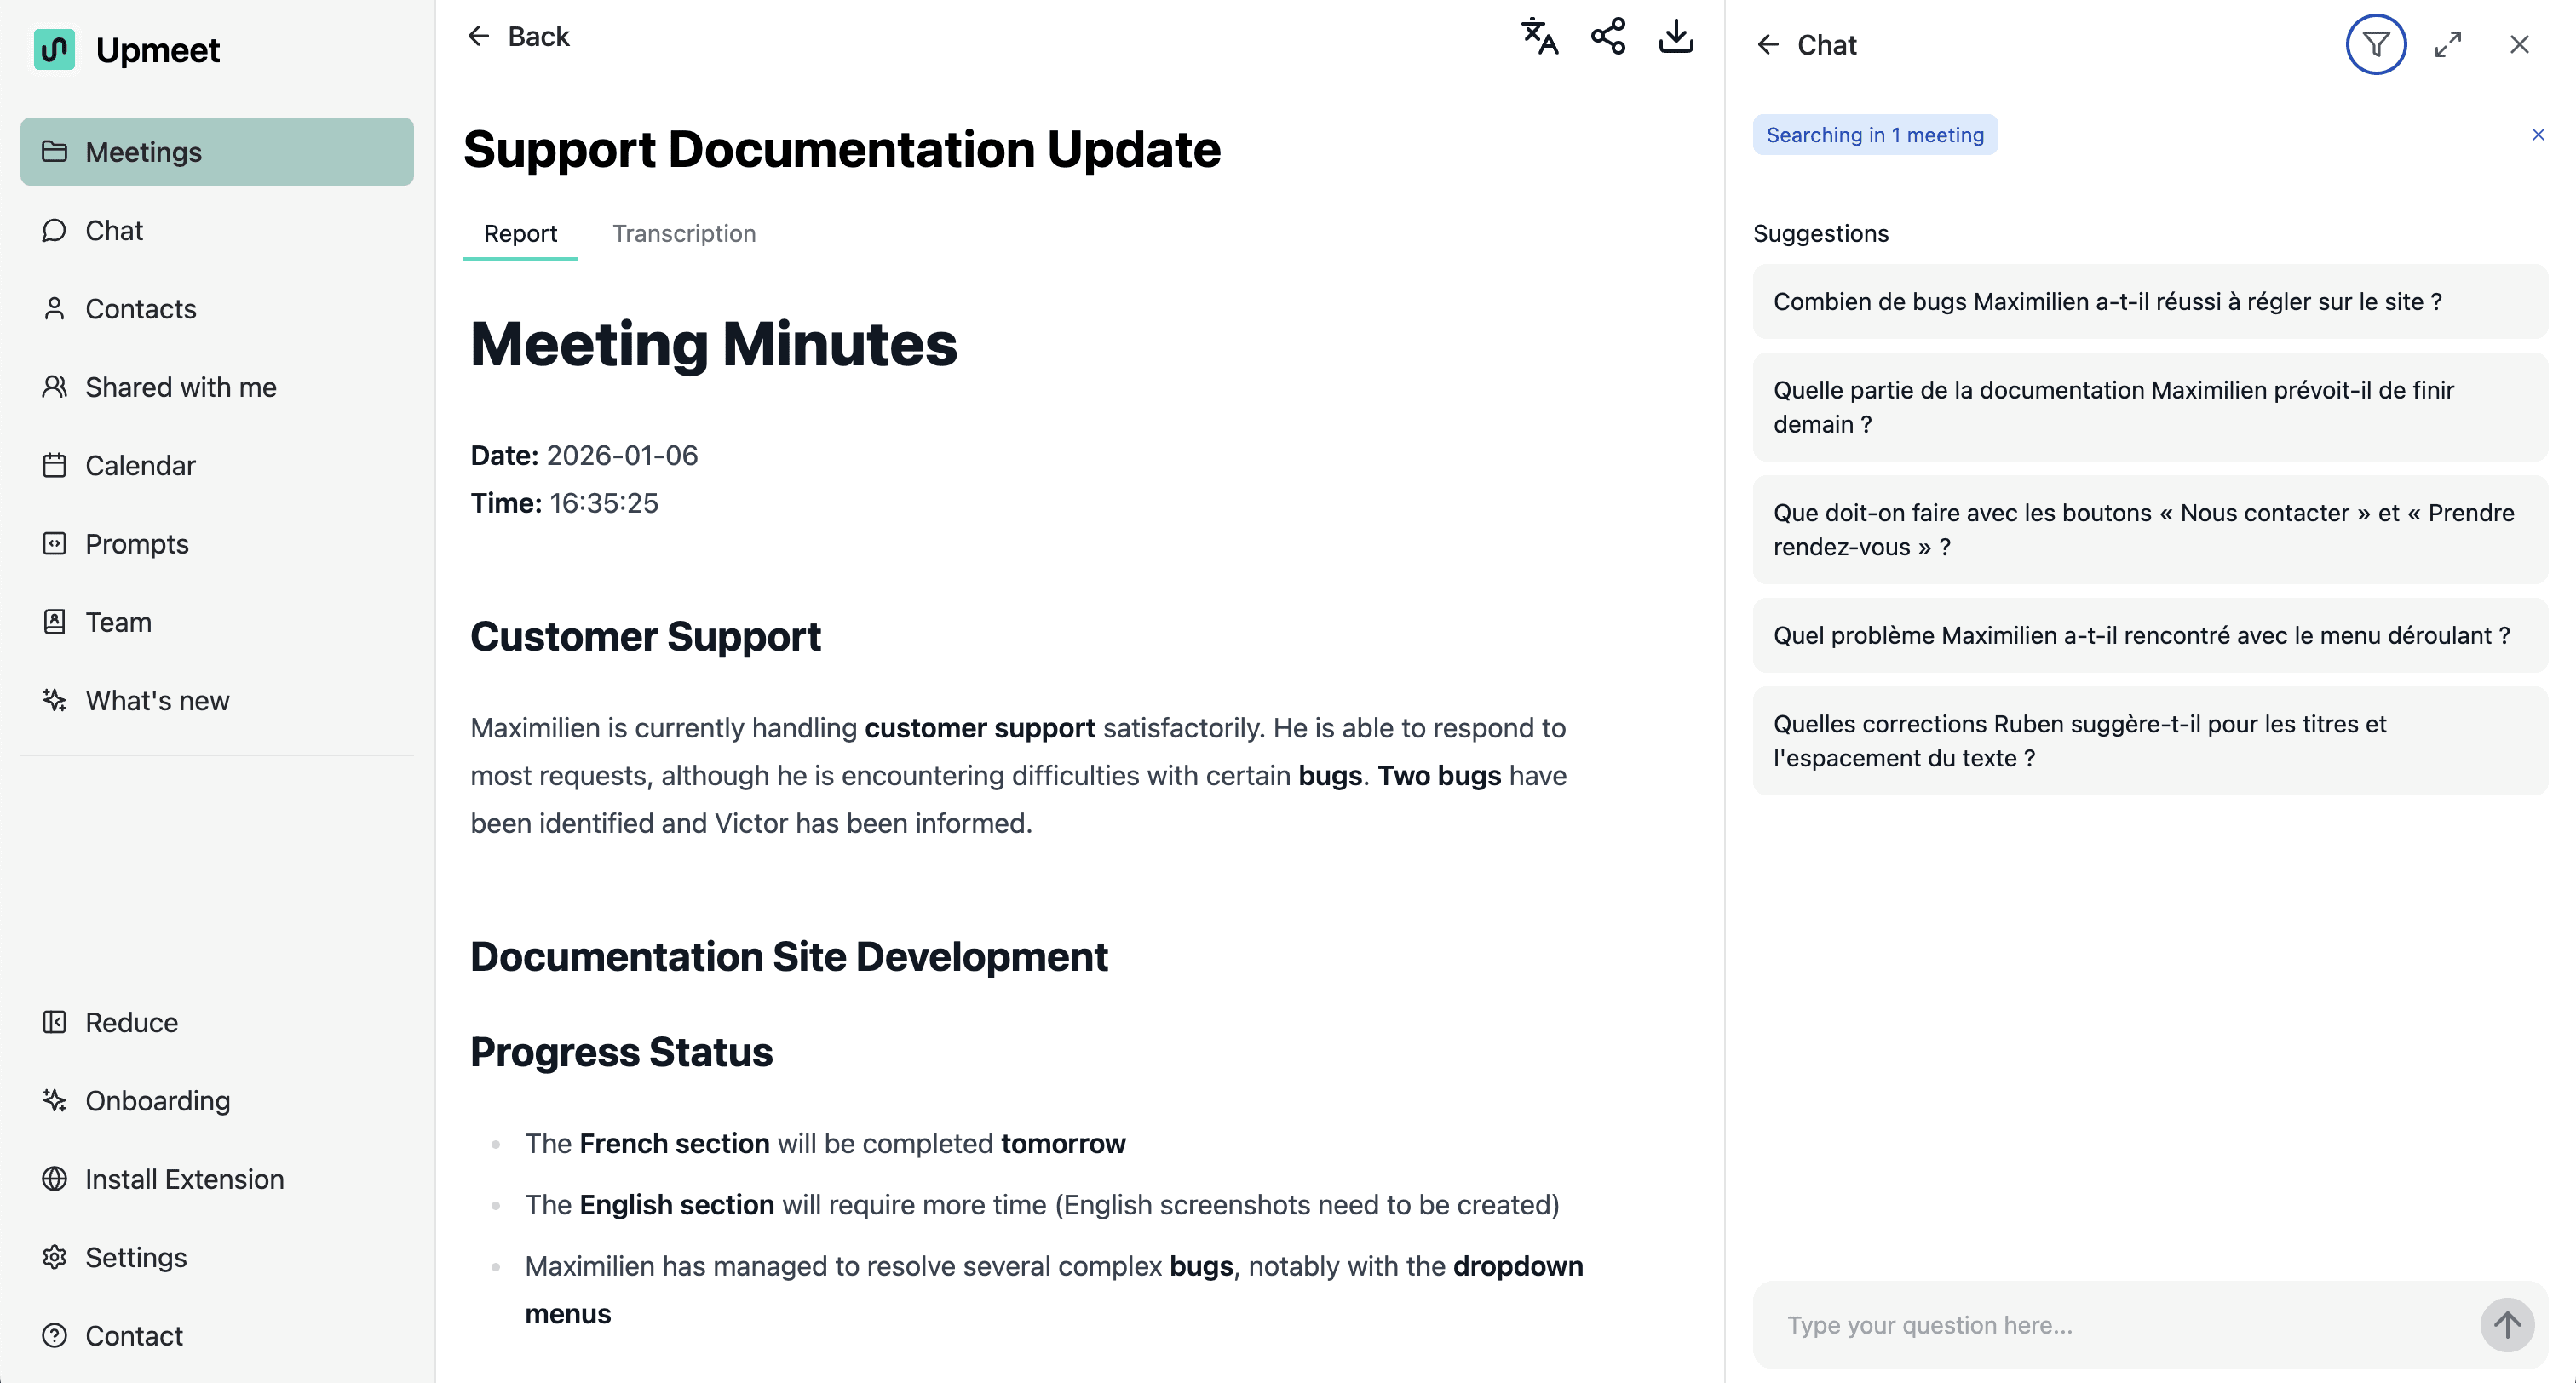Focus the 'Type your question here' field
The image size is (2576, 1383).
tap(2110, 1325)
